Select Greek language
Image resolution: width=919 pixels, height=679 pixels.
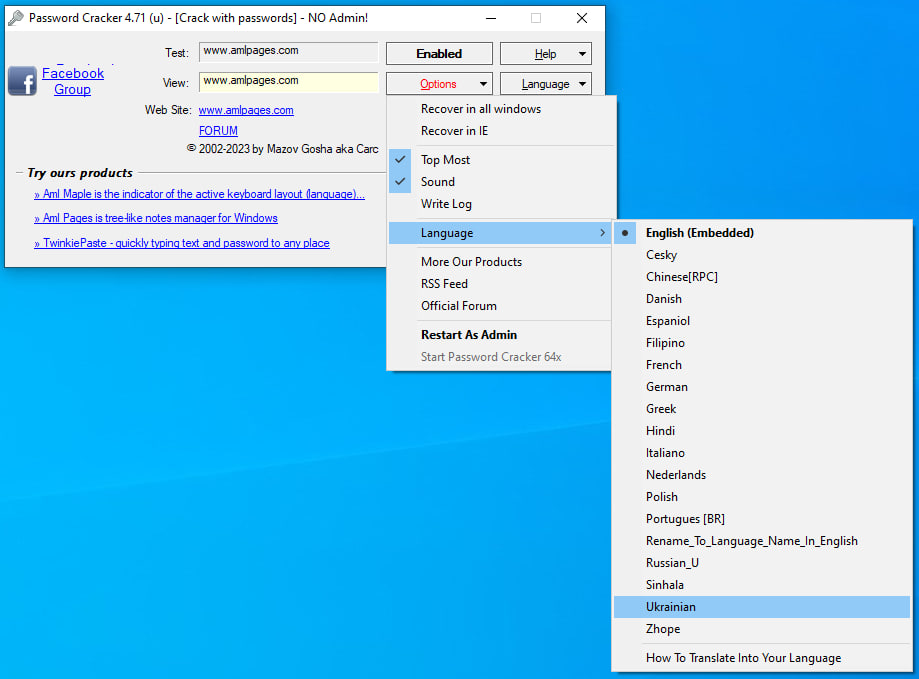(762, 409)
